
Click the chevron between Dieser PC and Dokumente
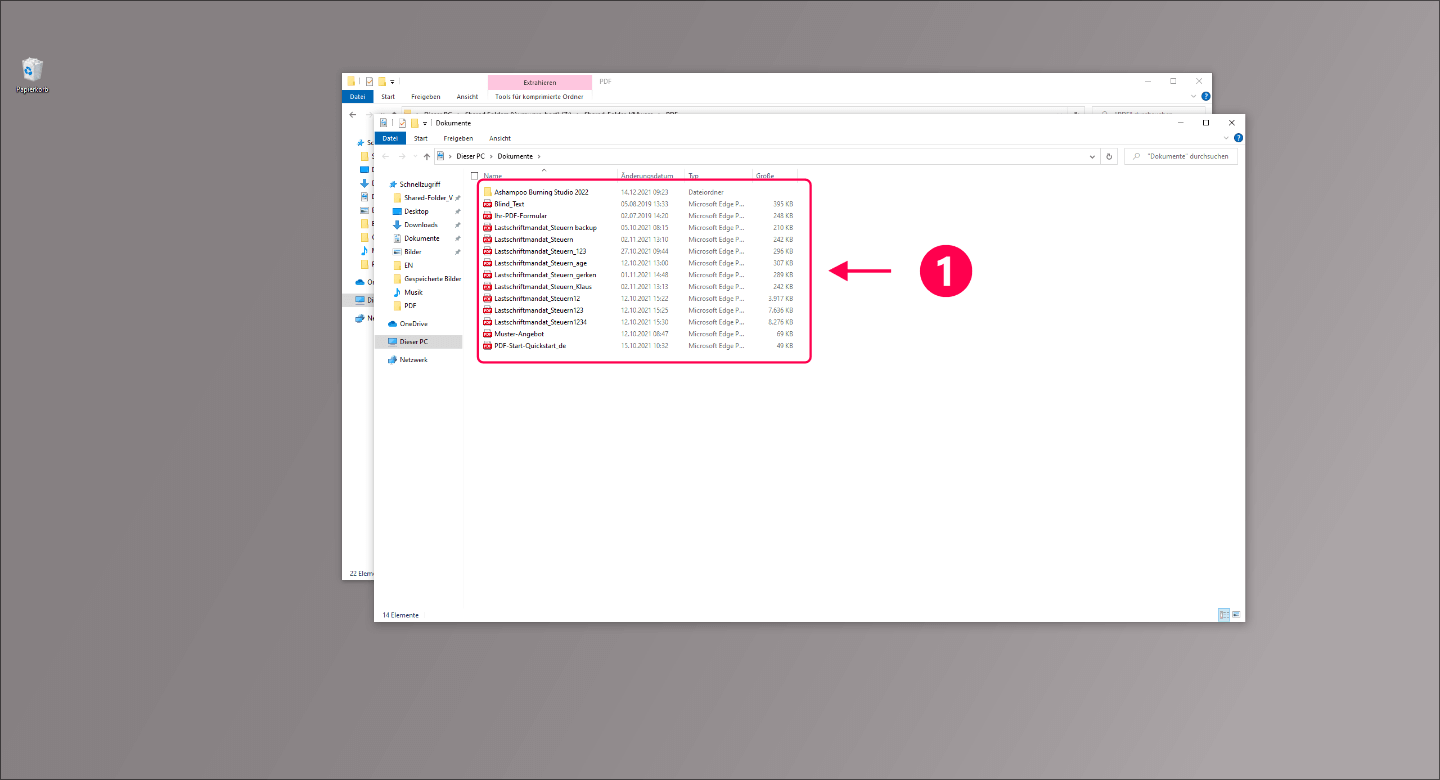click(x=491, y=156)
